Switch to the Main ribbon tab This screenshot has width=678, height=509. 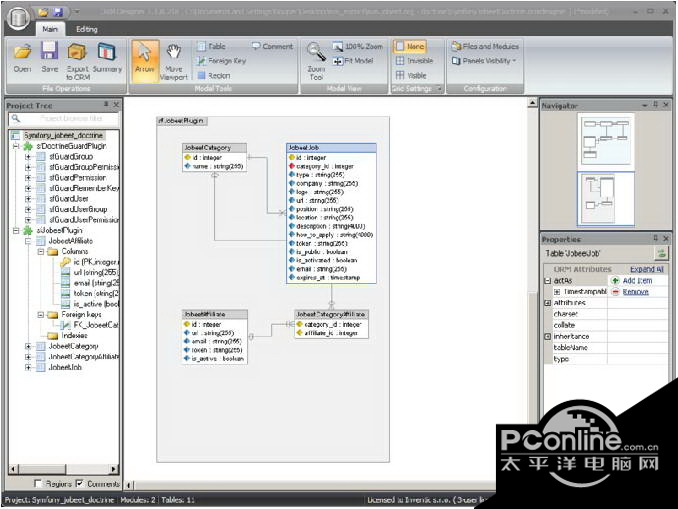[x=49, y=29]
